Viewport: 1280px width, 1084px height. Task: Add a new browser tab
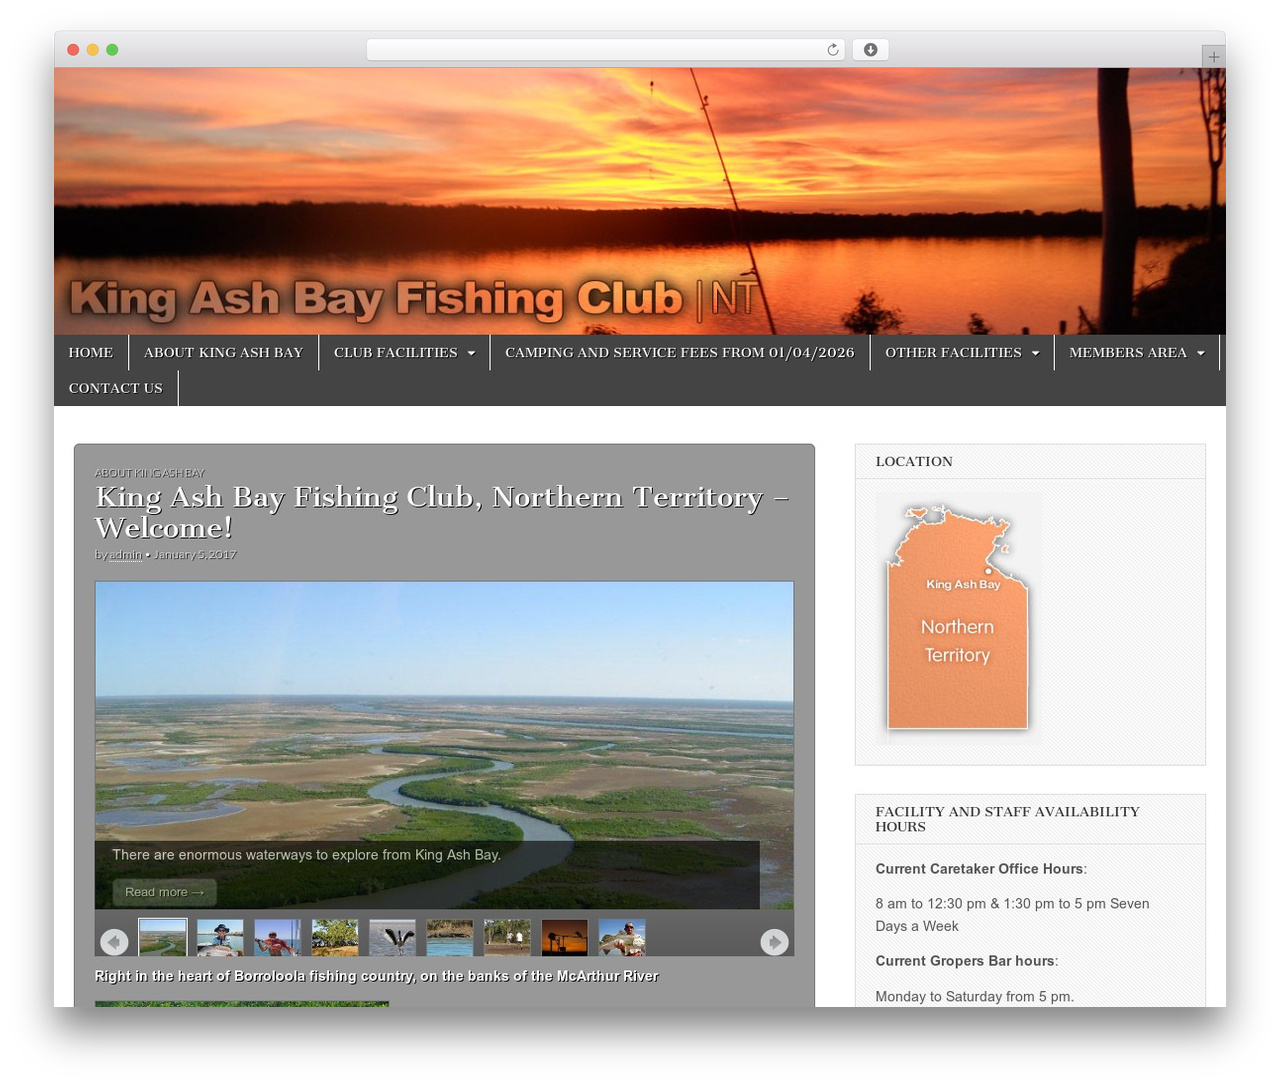point(1213,57)
